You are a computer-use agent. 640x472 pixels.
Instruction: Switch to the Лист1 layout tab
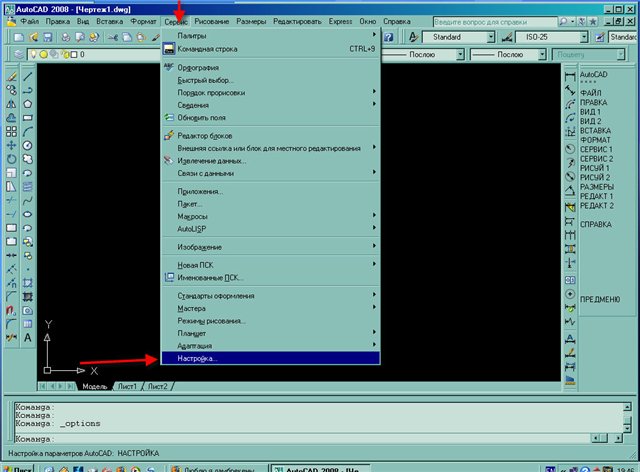127,386
